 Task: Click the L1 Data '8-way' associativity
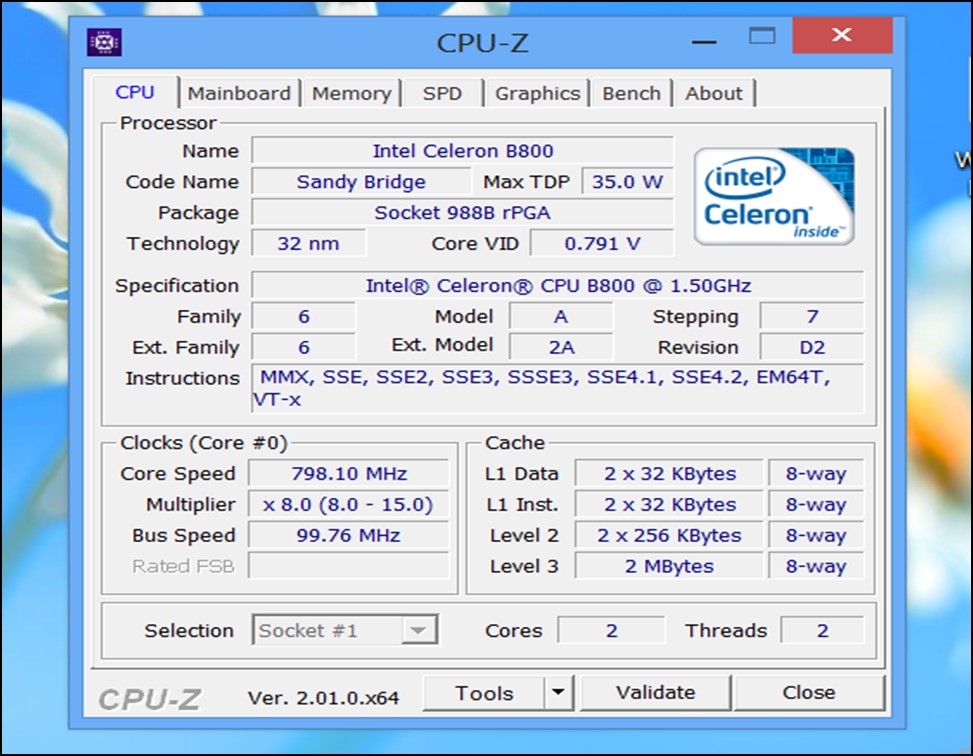(816, 474)
